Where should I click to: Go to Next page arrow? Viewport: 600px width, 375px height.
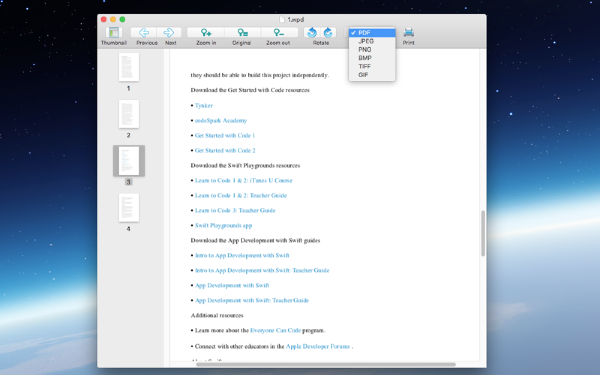(x=169, y=33)
